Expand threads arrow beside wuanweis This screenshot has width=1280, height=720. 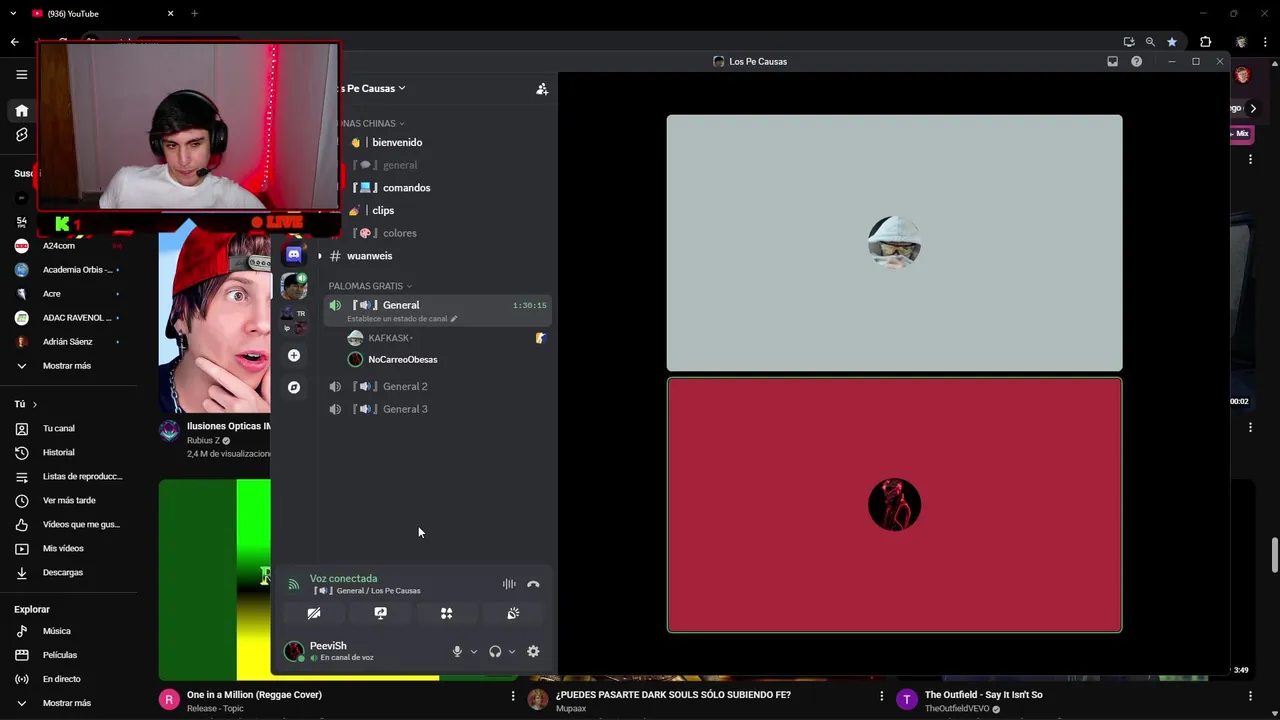pos(320,256)
